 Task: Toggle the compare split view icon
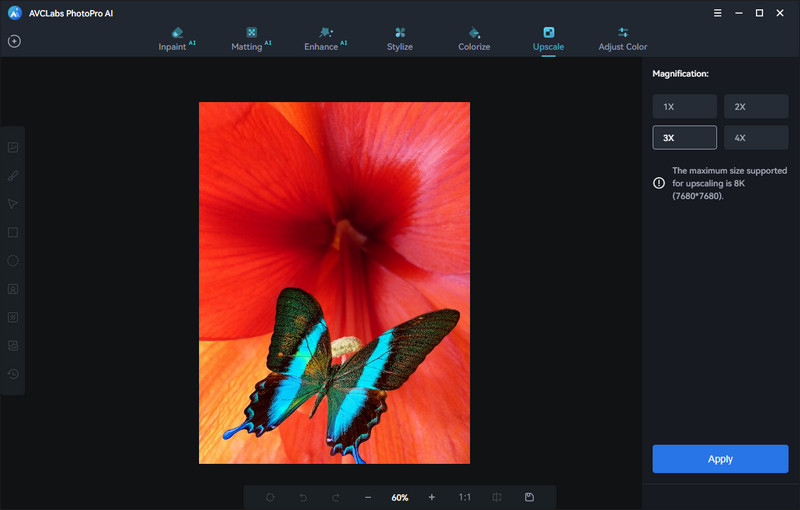[496, 497]
